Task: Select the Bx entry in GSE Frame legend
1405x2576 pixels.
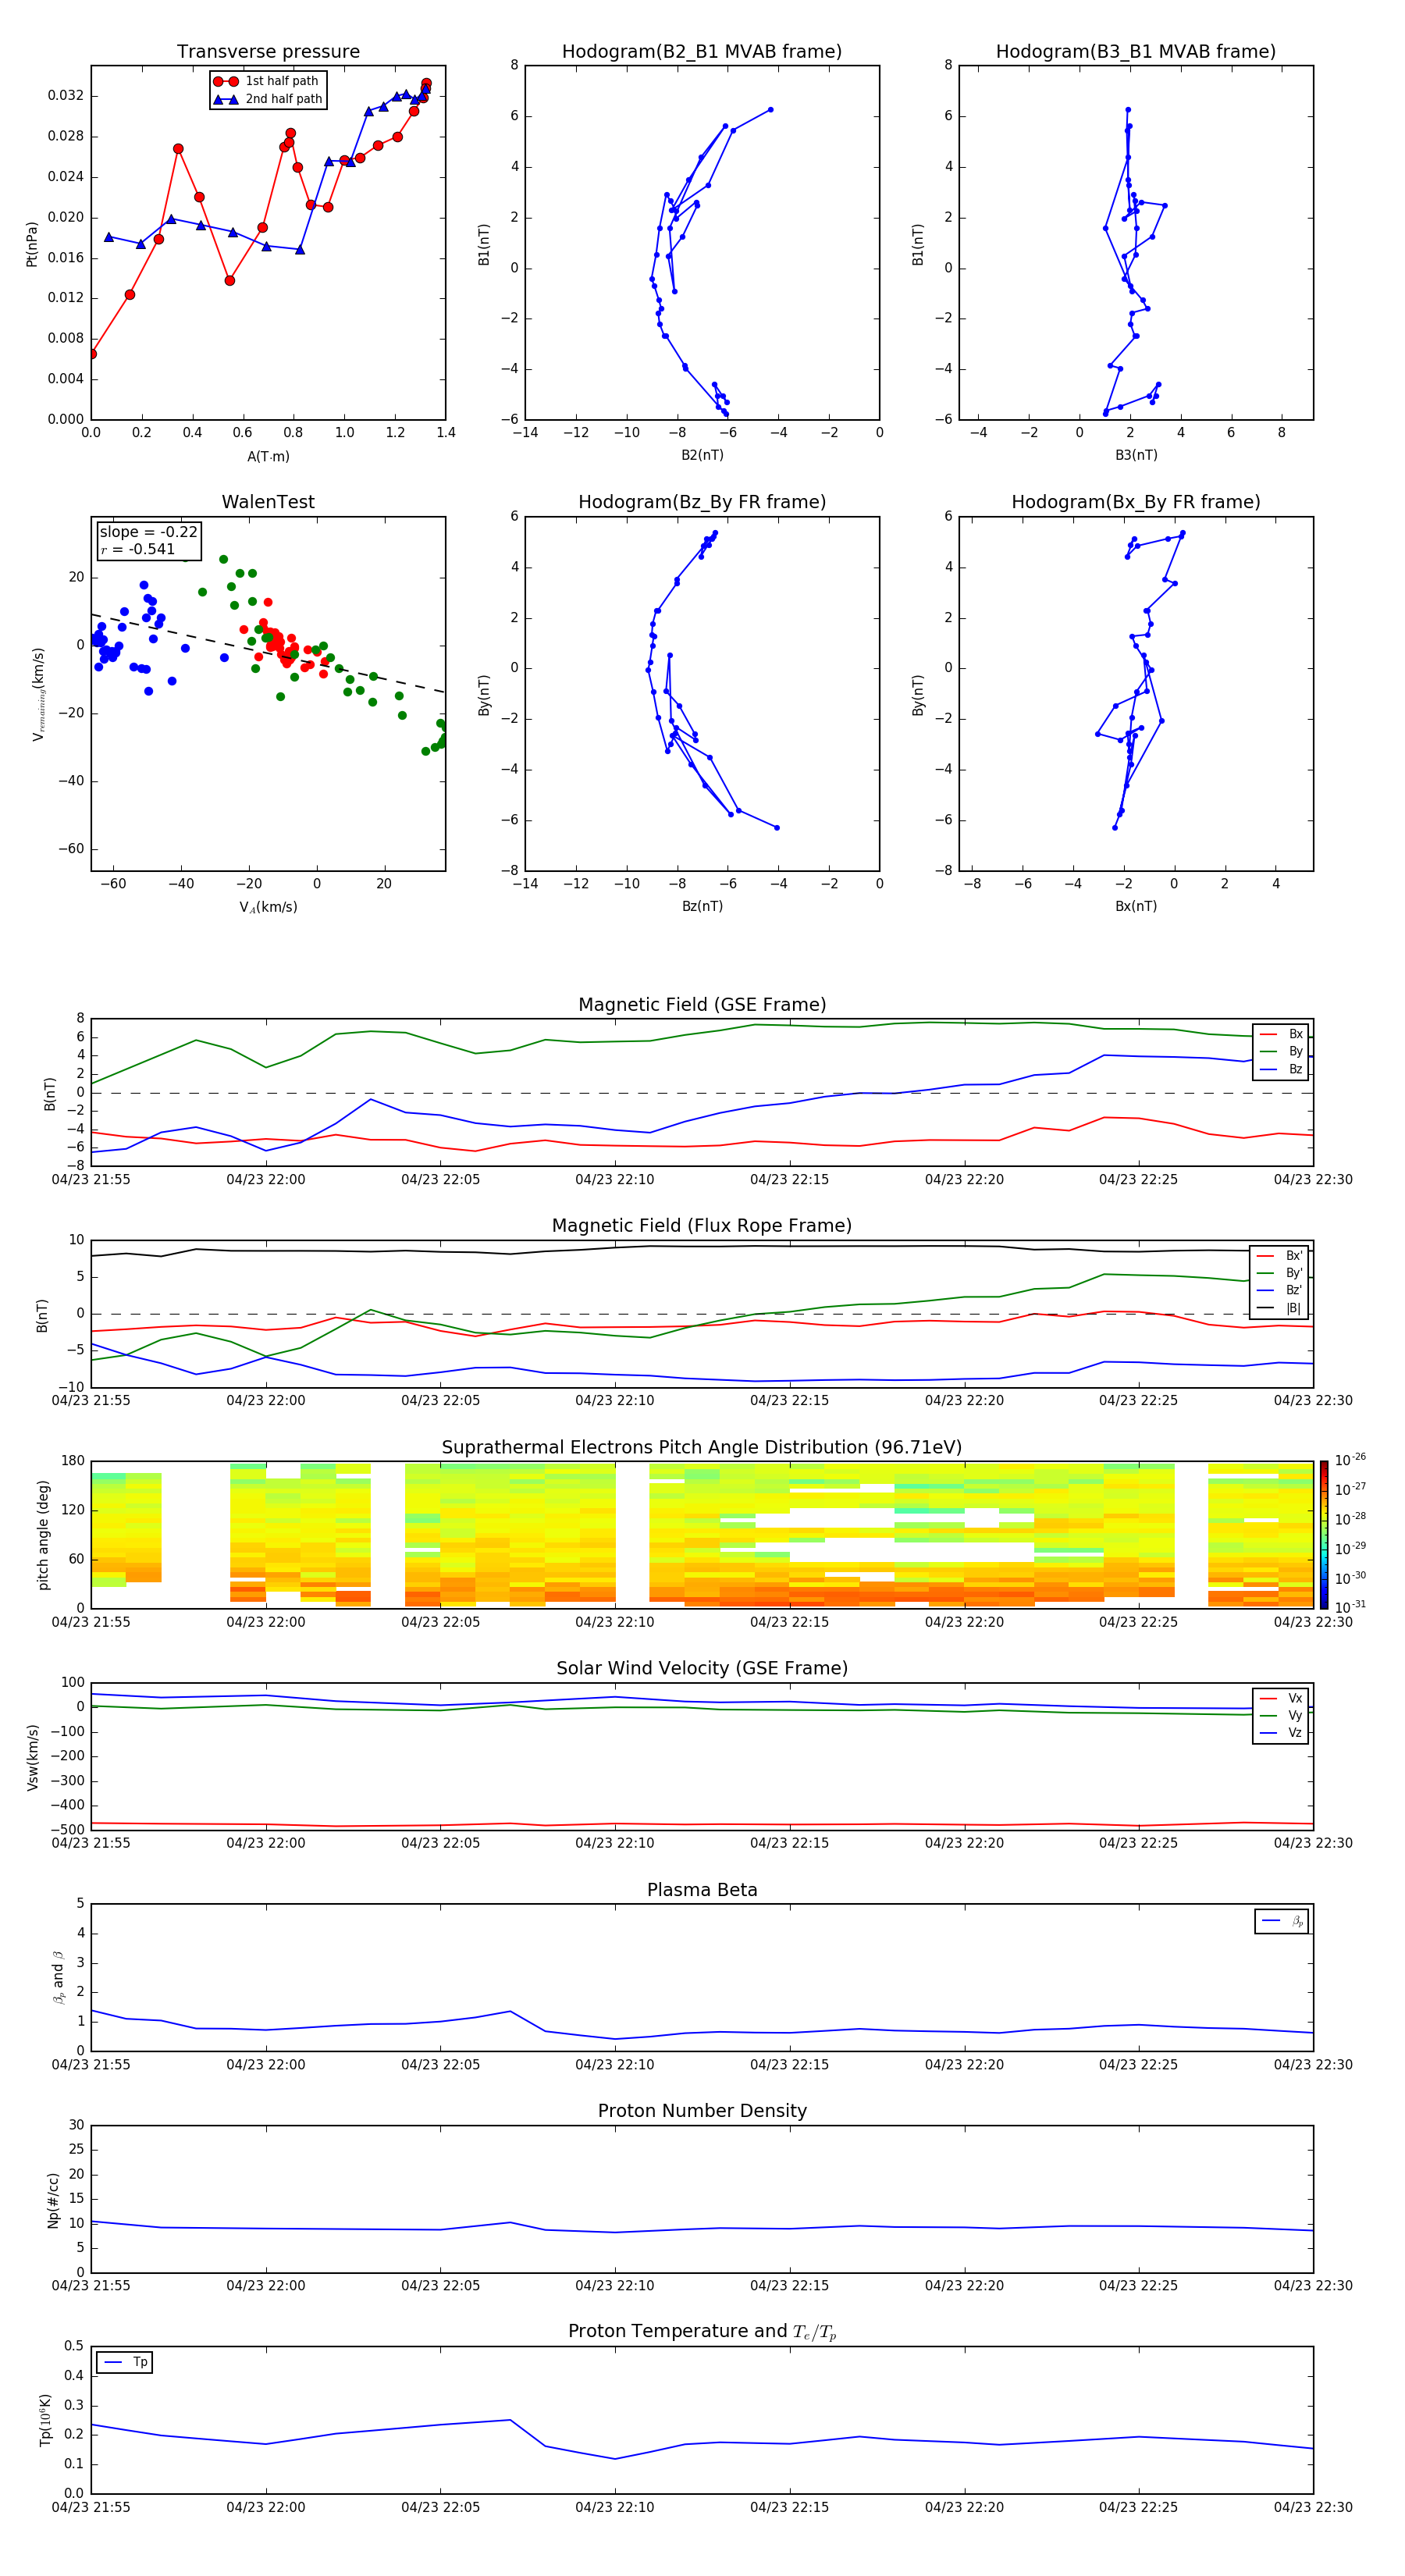Action: coord(1281,1034)
